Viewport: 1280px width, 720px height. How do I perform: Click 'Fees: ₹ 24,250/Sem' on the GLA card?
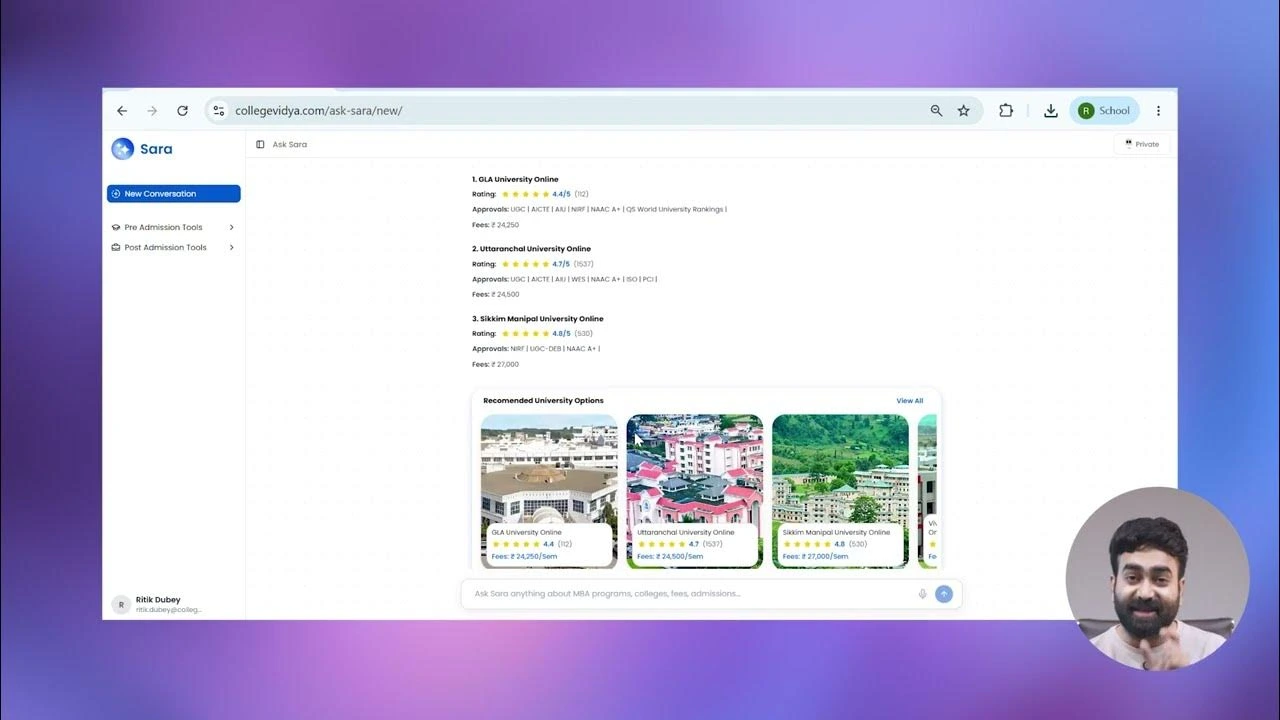pyautogui.click(x=524, y=556)
